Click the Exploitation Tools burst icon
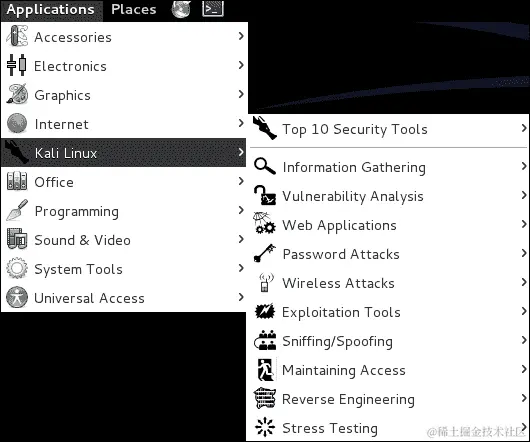 point(265,311)
